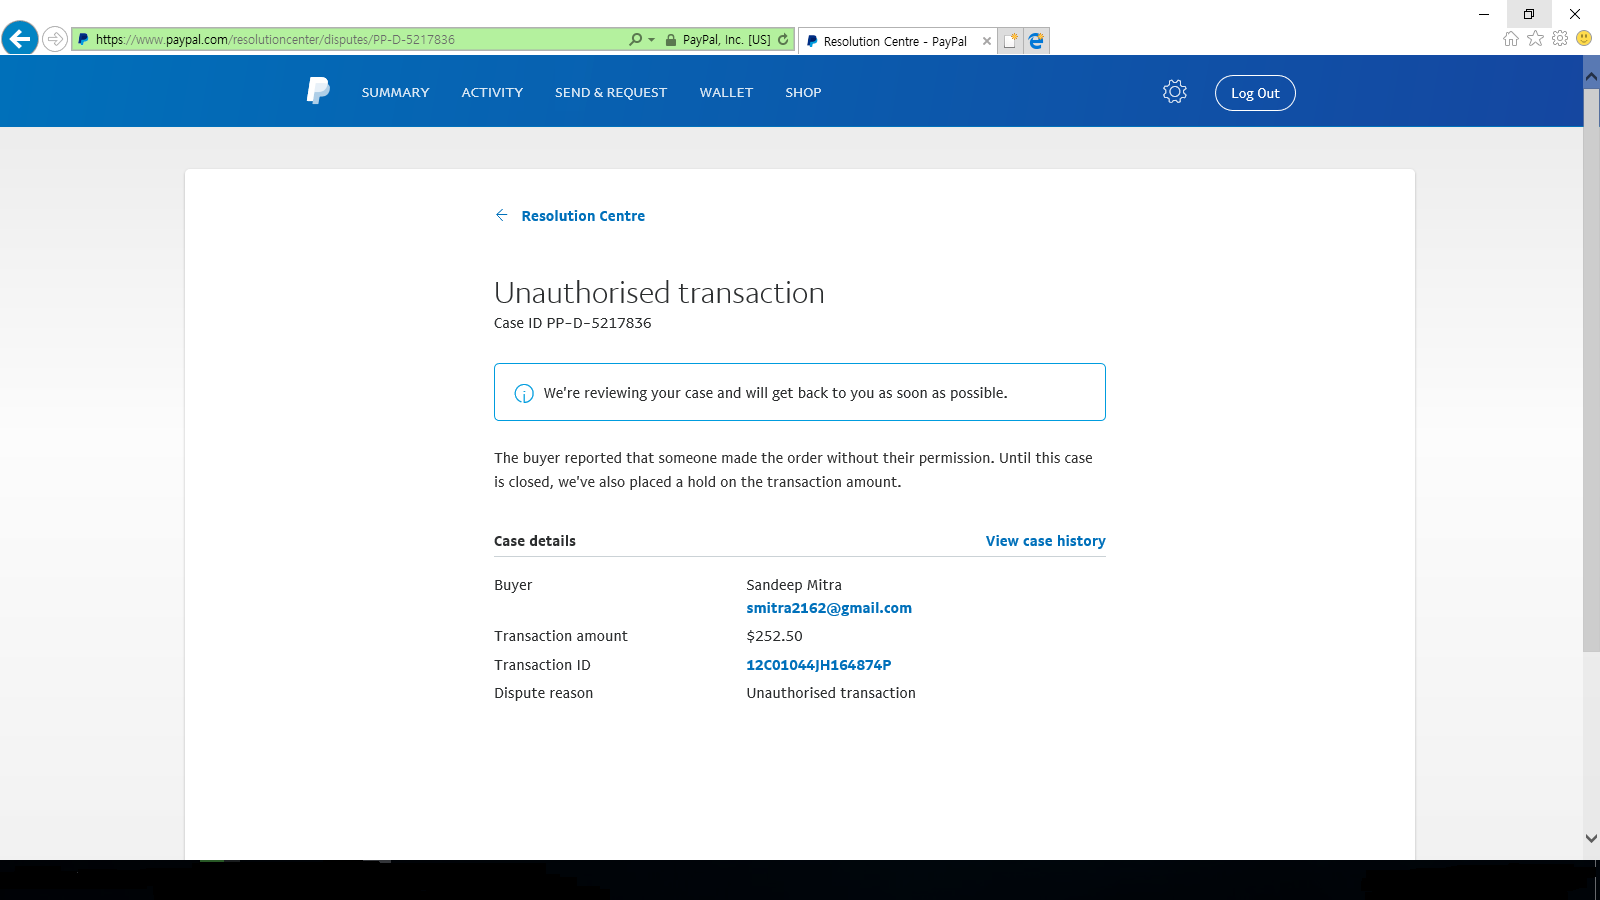Go back via Resolution Centre link
Screen dimensions: 1600x900
tap(583, 216)
